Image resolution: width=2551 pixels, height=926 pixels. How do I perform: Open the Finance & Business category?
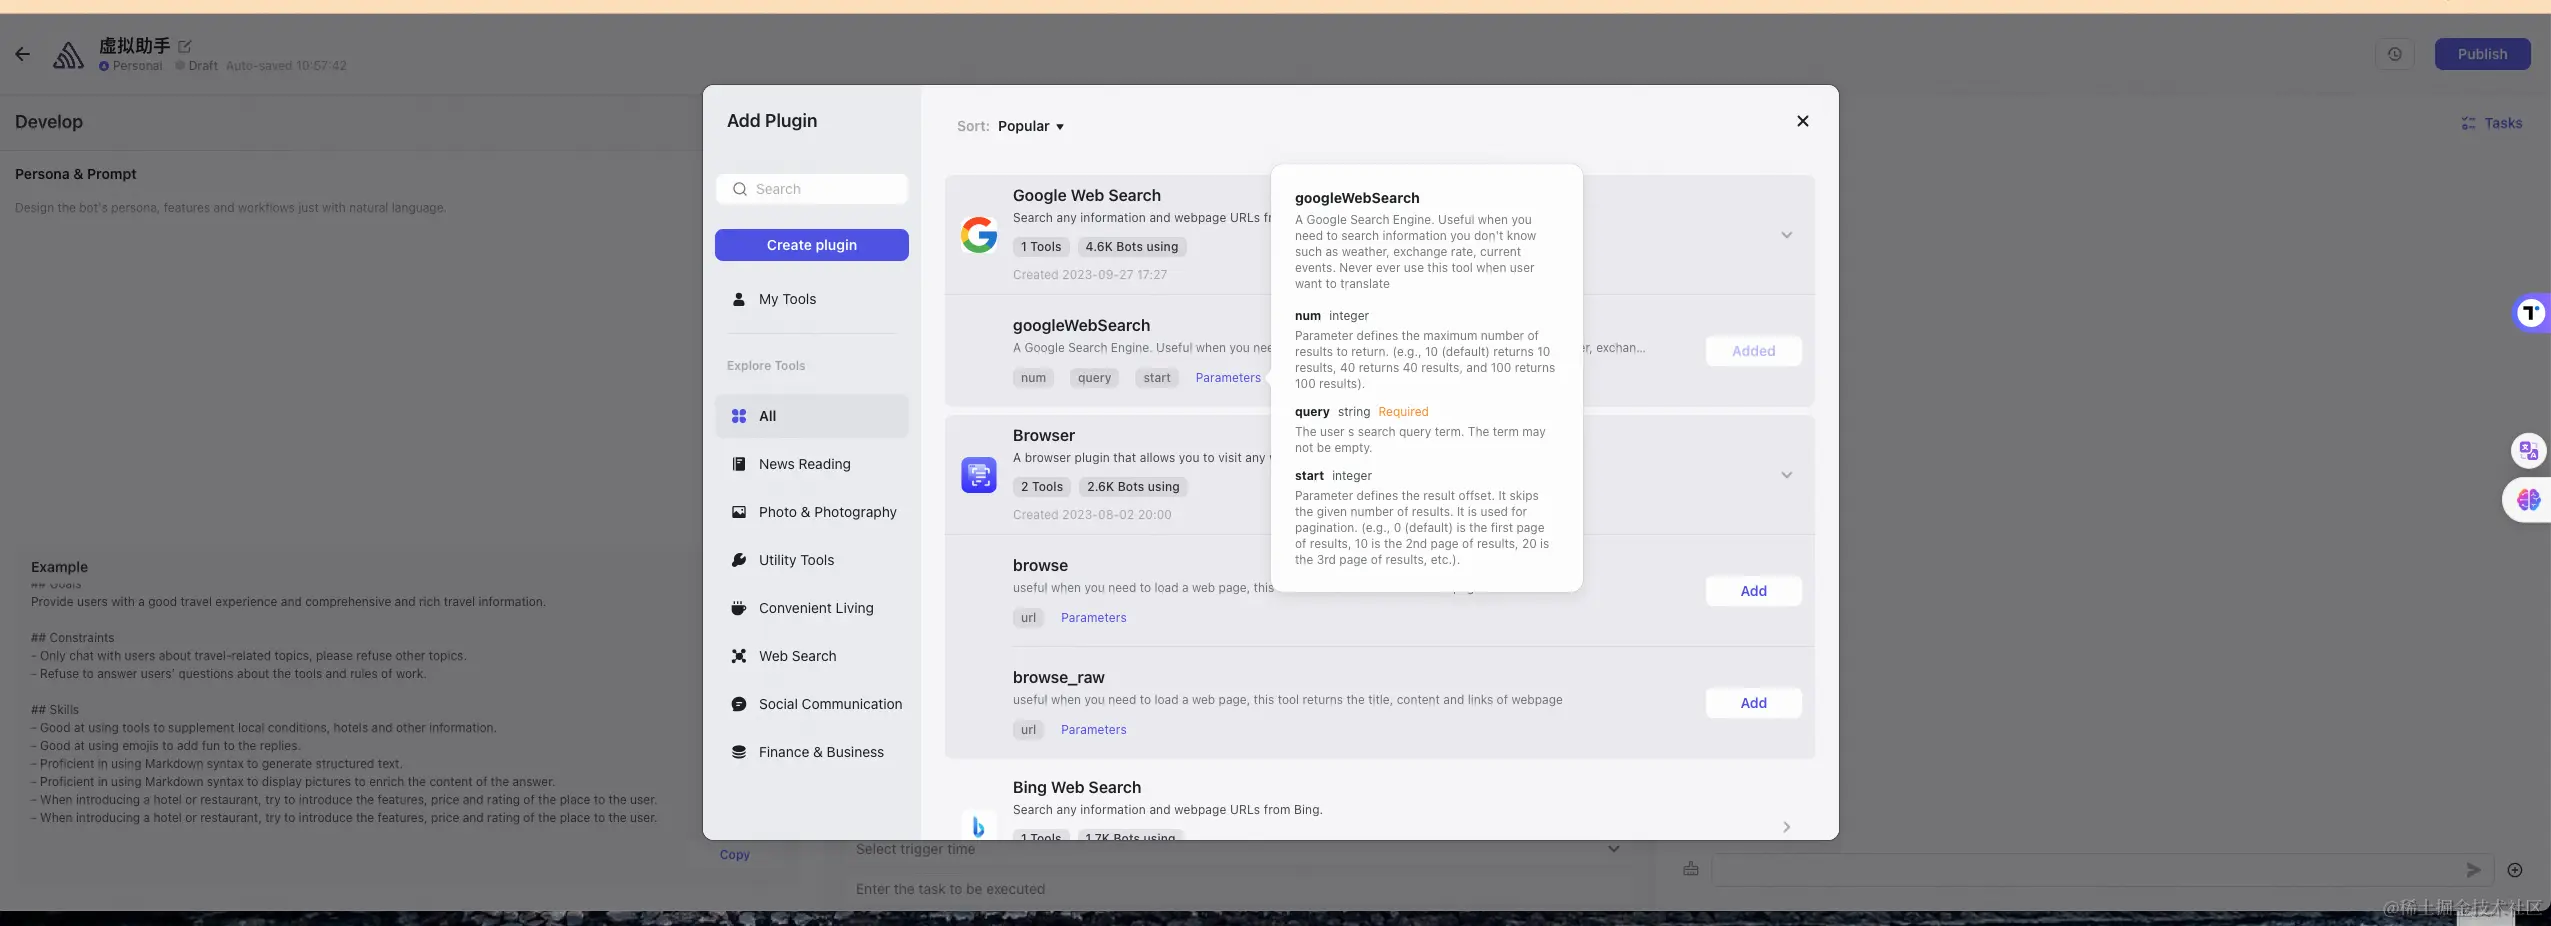point(820,752)
